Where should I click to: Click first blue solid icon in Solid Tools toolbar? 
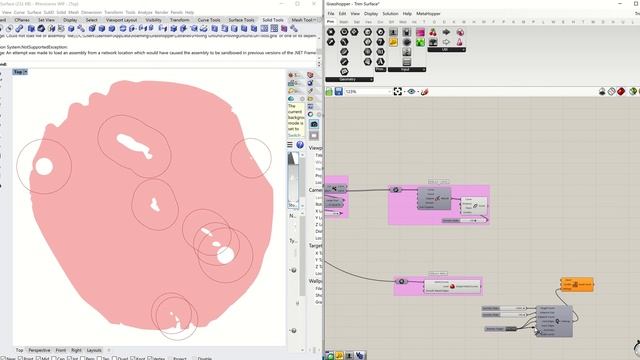point(31,29)
